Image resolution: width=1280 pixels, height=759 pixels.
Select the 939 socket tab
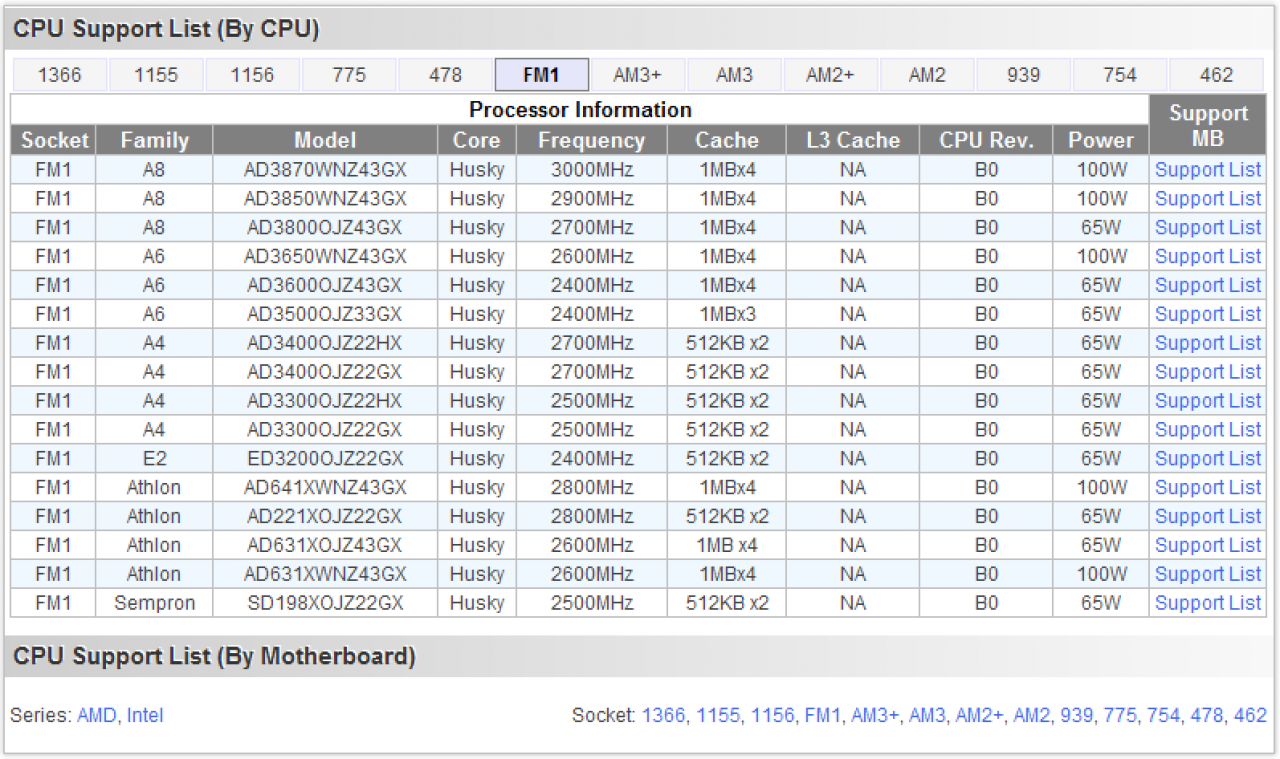pos(1024,75)
